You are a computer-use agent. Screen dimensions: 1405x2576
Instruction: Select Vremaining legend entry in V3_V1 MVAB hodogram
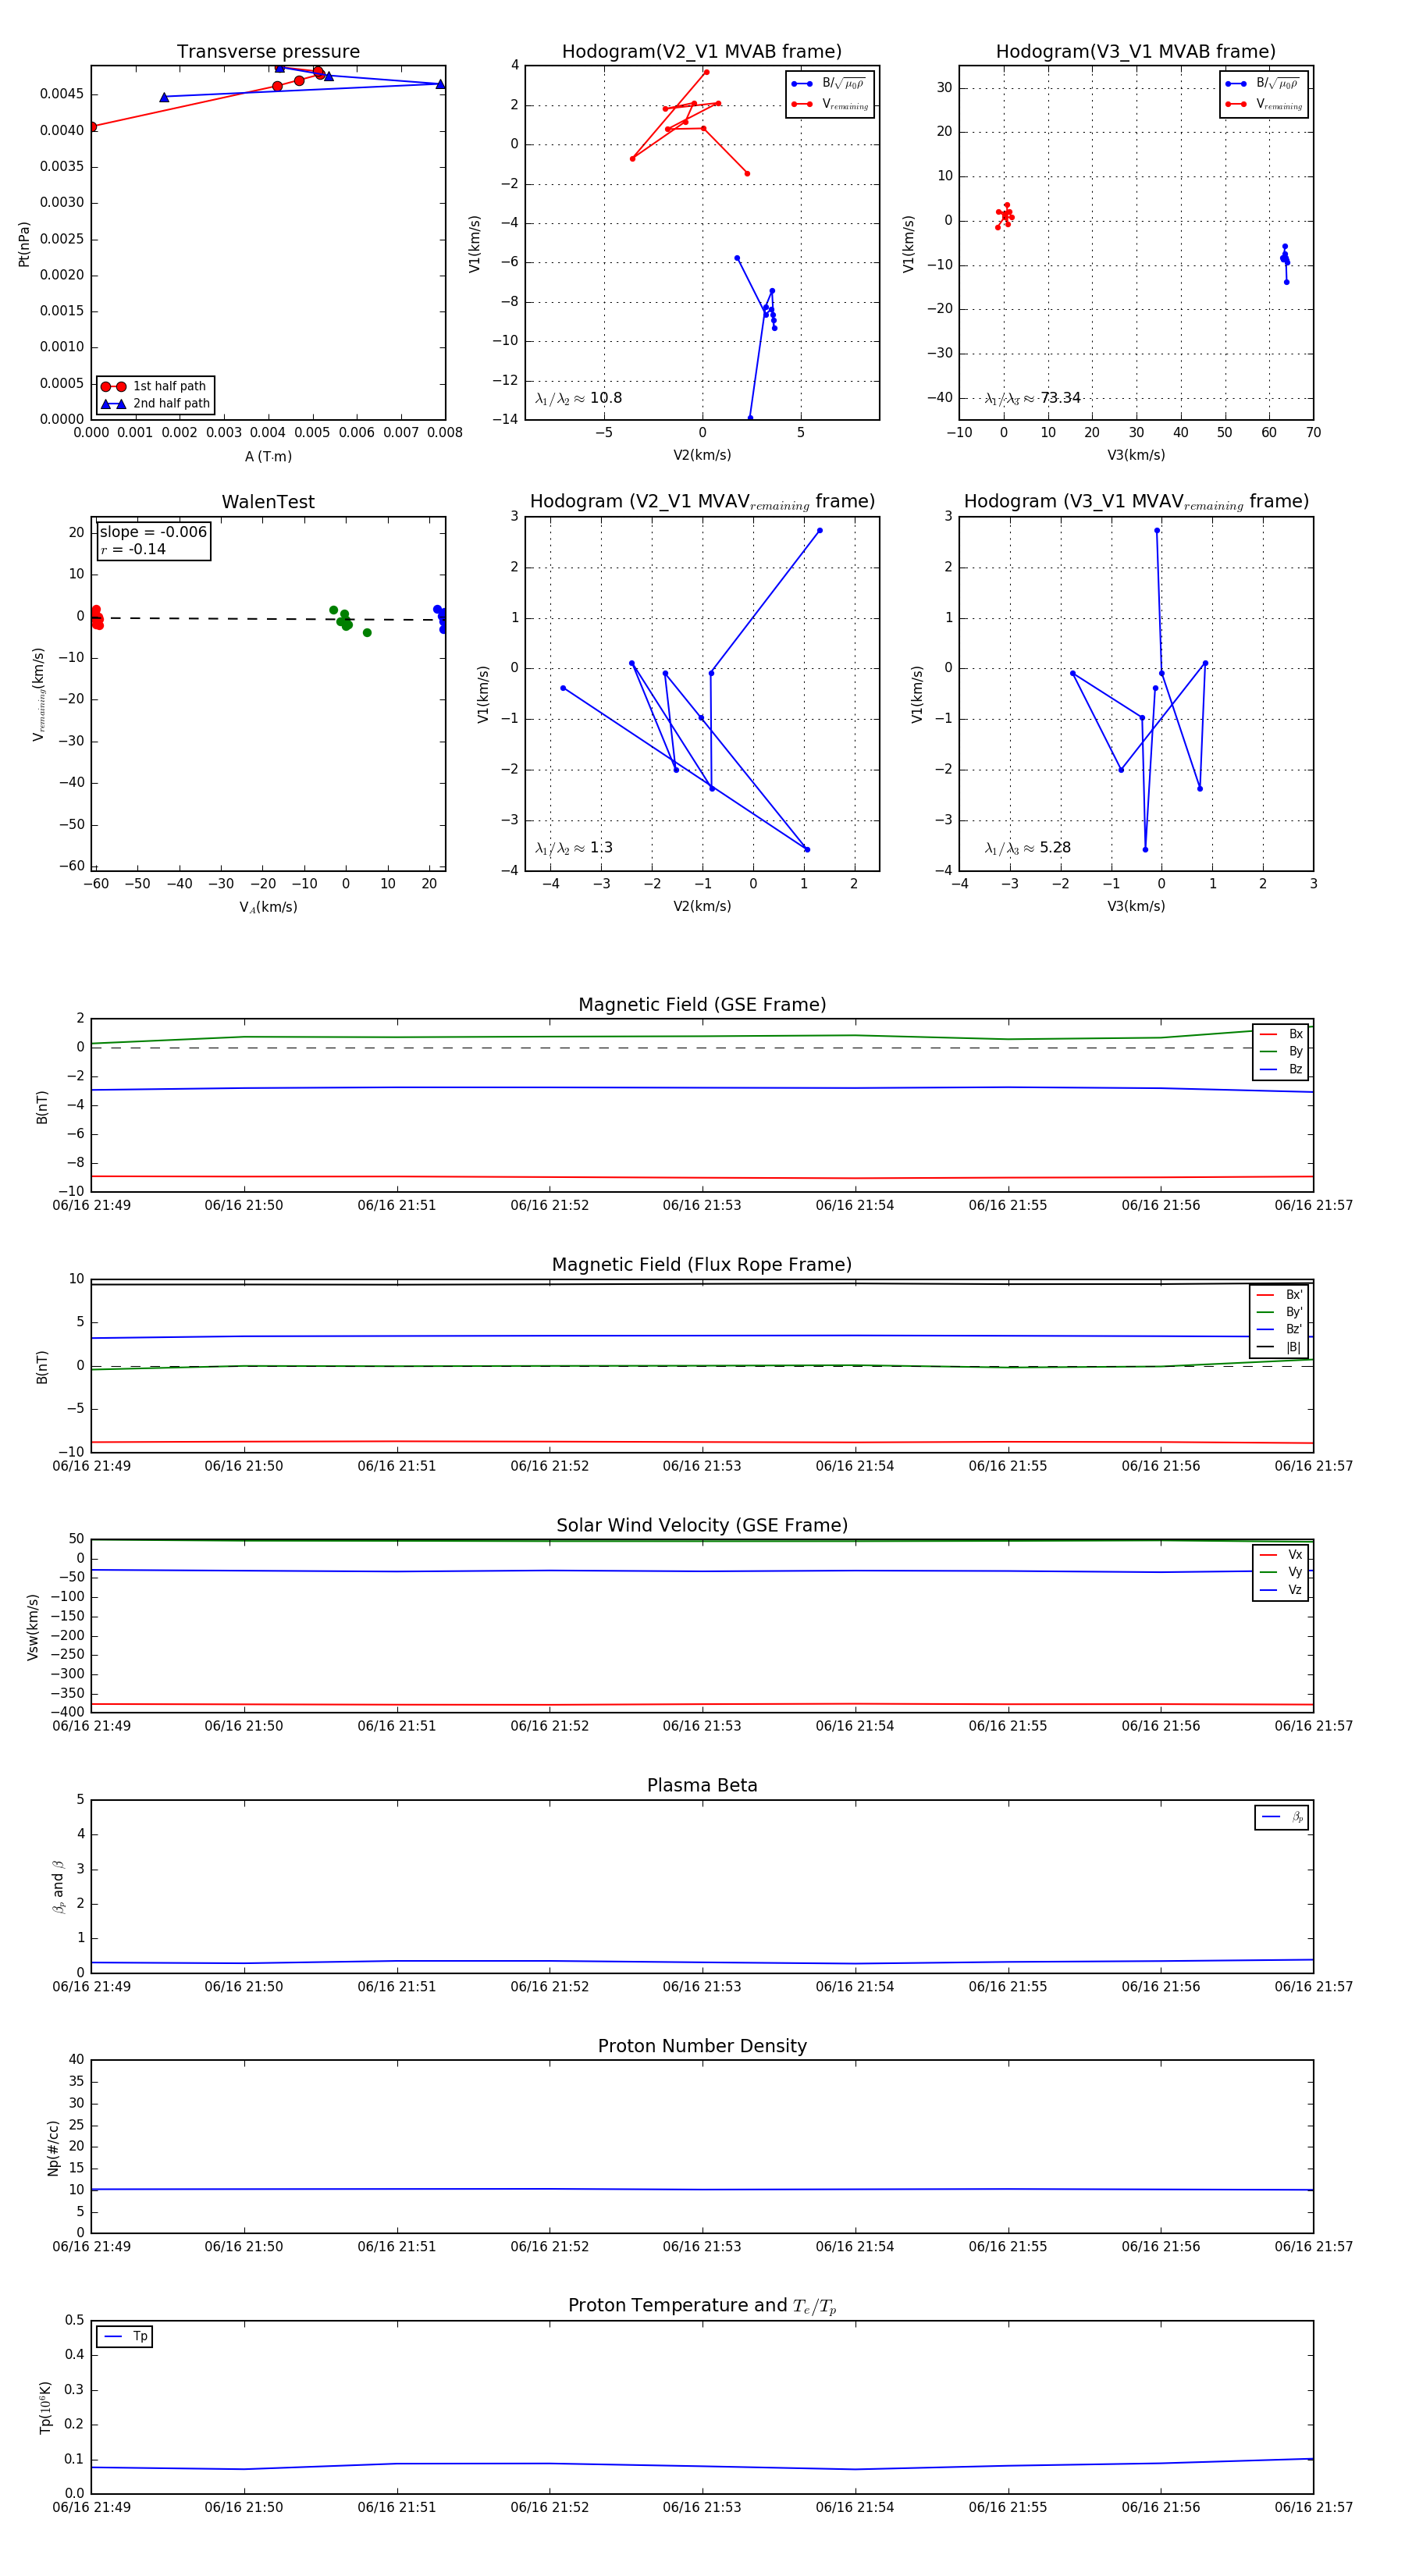[1264, 104]
